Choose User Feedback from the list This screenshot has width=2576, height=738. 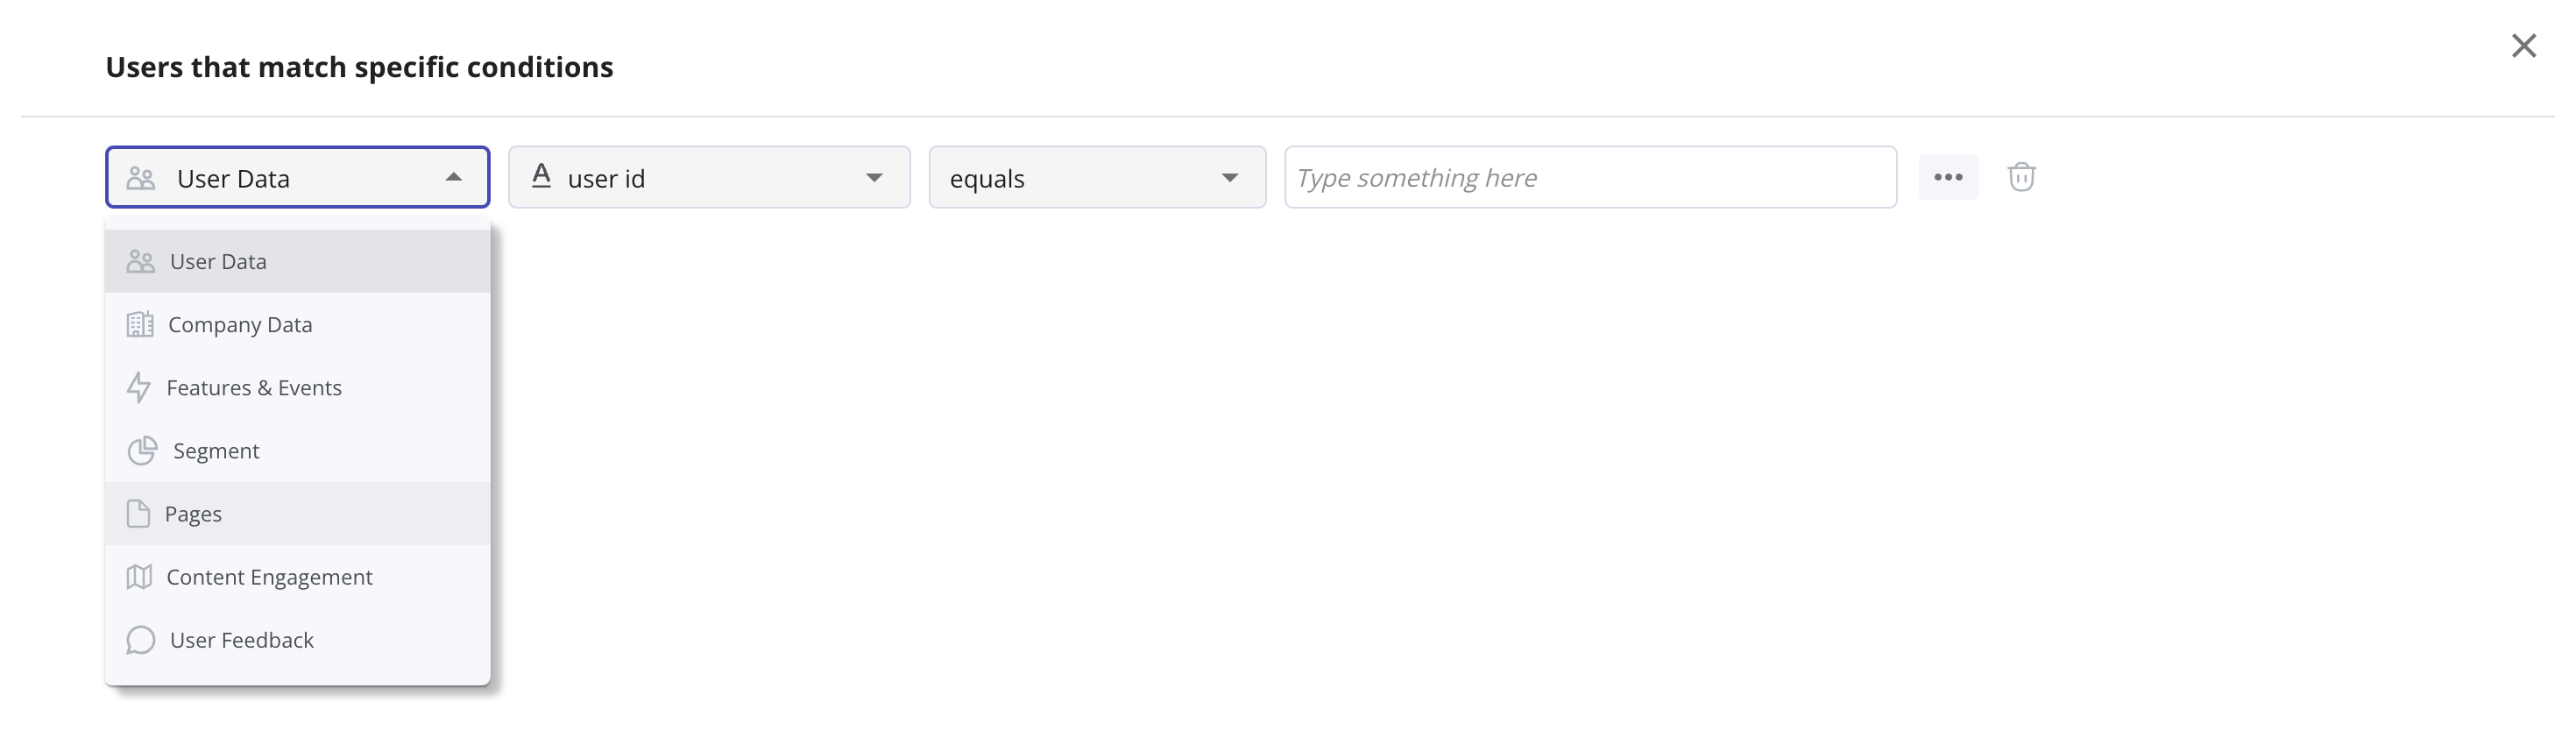241,640
